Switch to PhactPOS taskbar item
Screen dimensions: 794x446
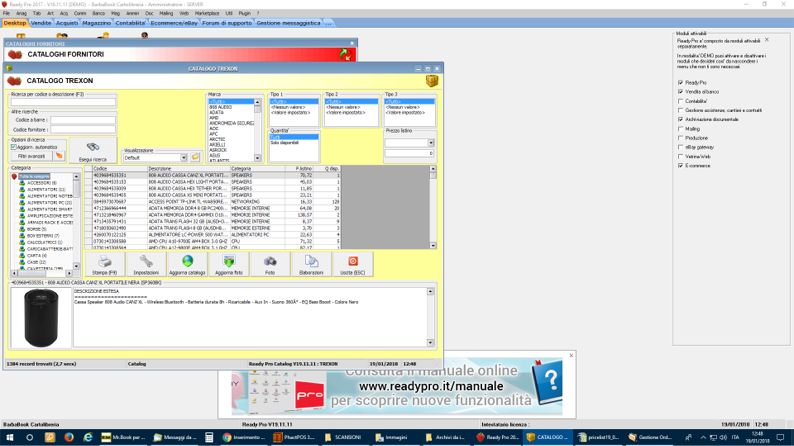coord(294,437)
